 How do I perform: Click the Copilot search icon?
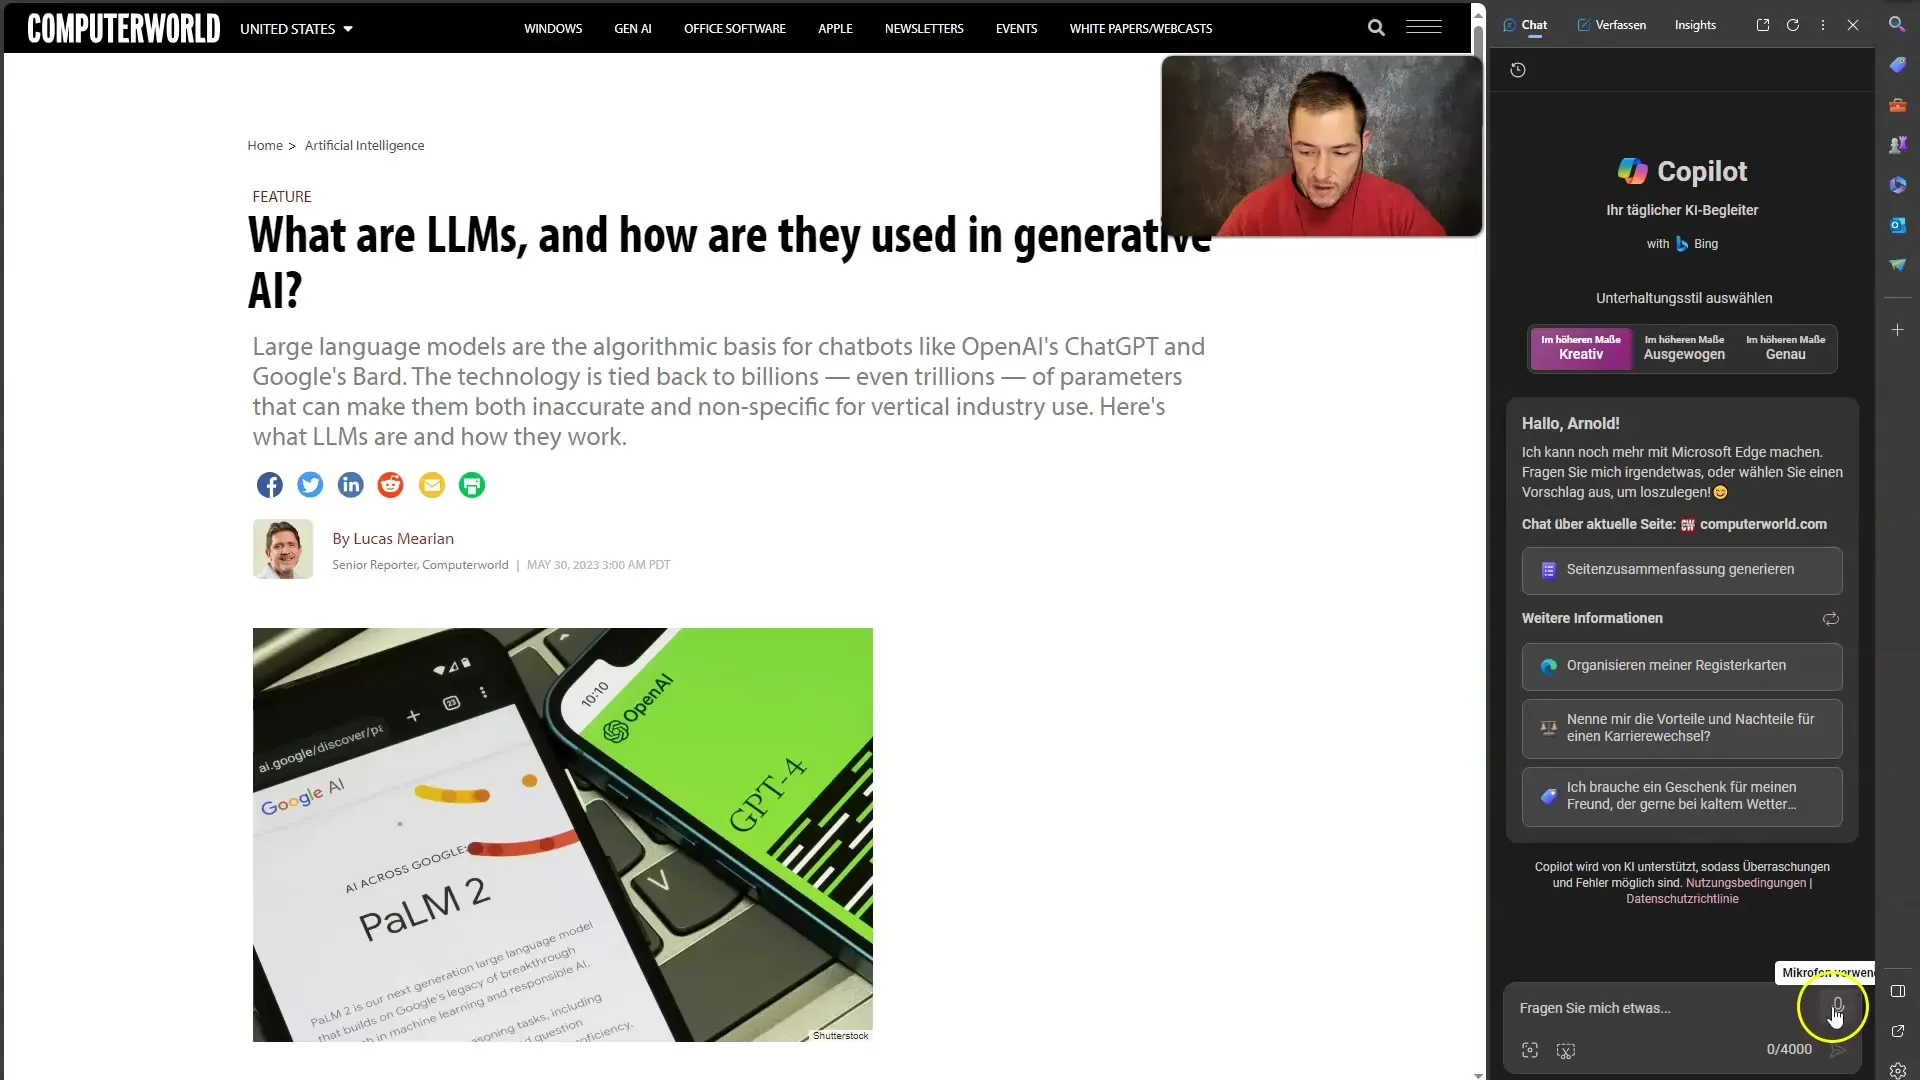pyautogui.click(x=1899, y=24)
